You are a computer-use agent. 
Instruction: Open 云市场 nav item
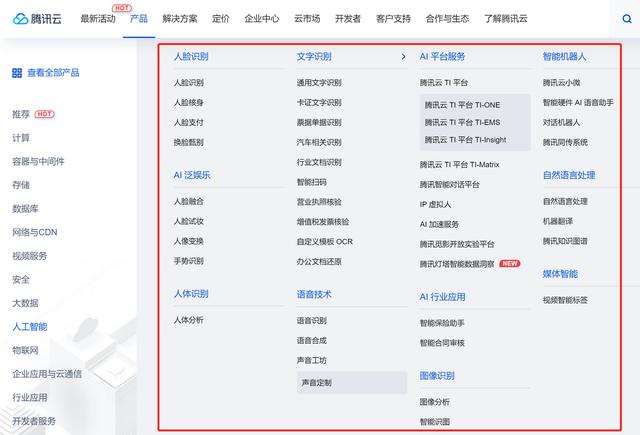click(x=307, y=19)
